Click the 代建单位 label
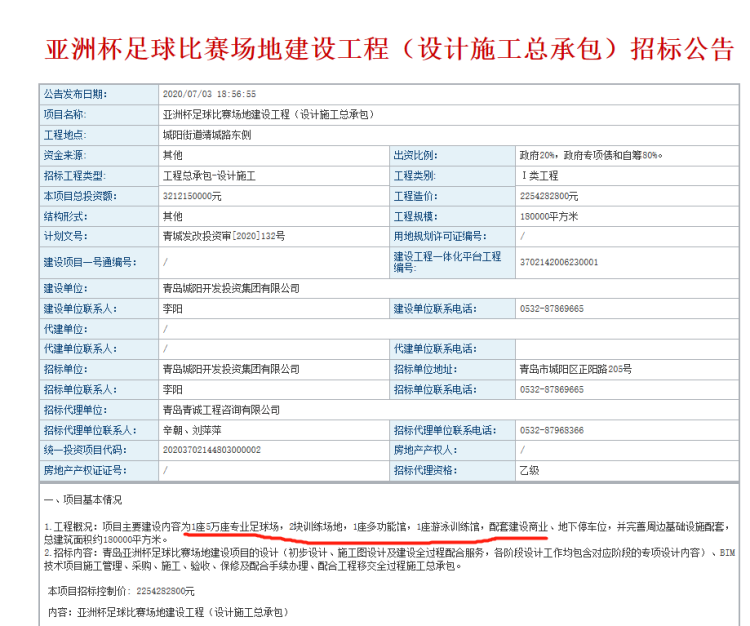Screen dimensions: 750x626 (66, 329)
